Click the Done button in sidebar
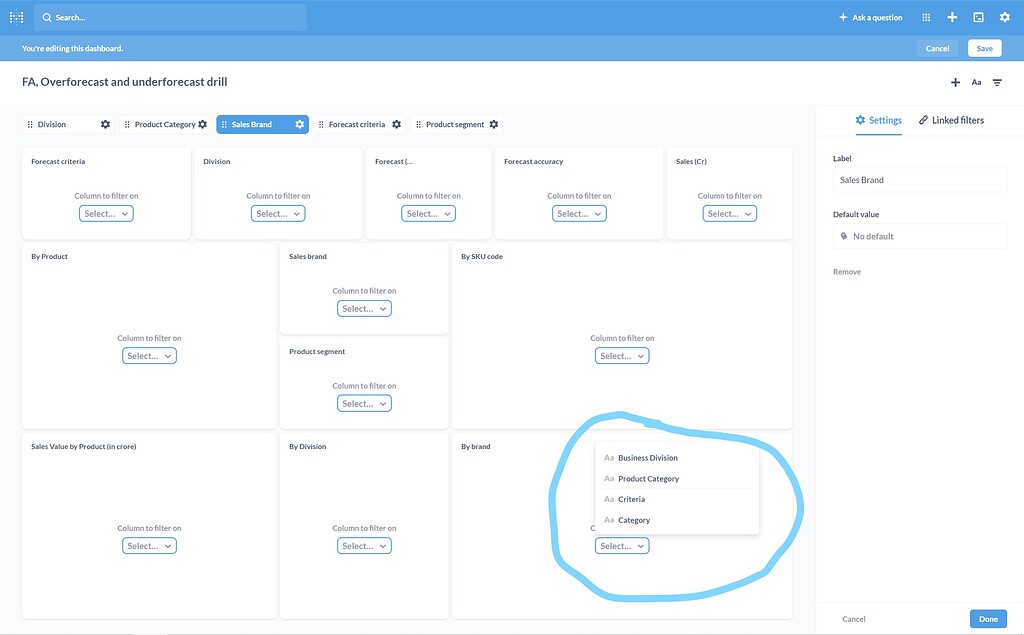 (988, 619)
